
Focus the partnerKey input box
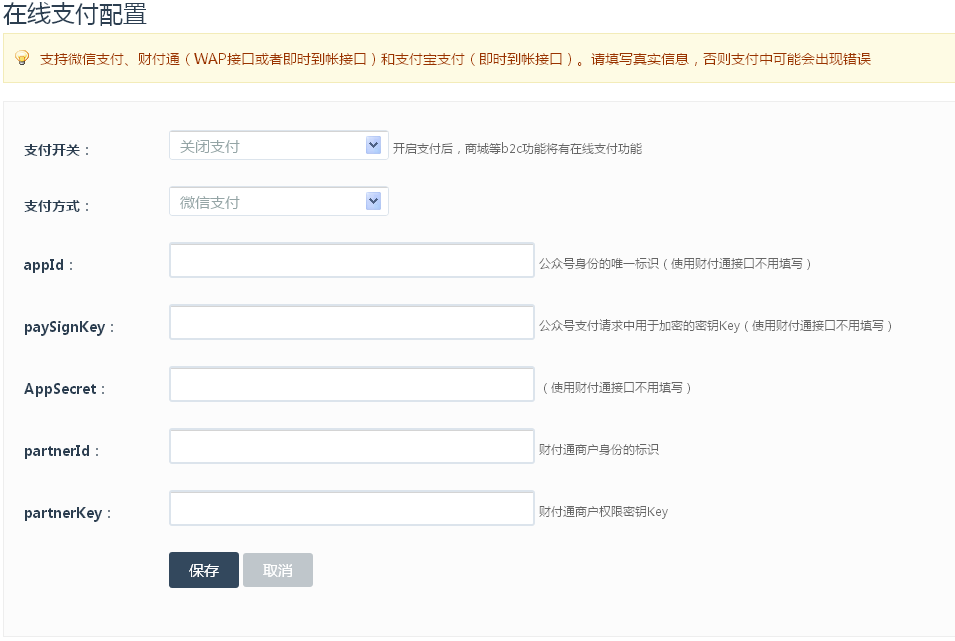coord(352,509)
